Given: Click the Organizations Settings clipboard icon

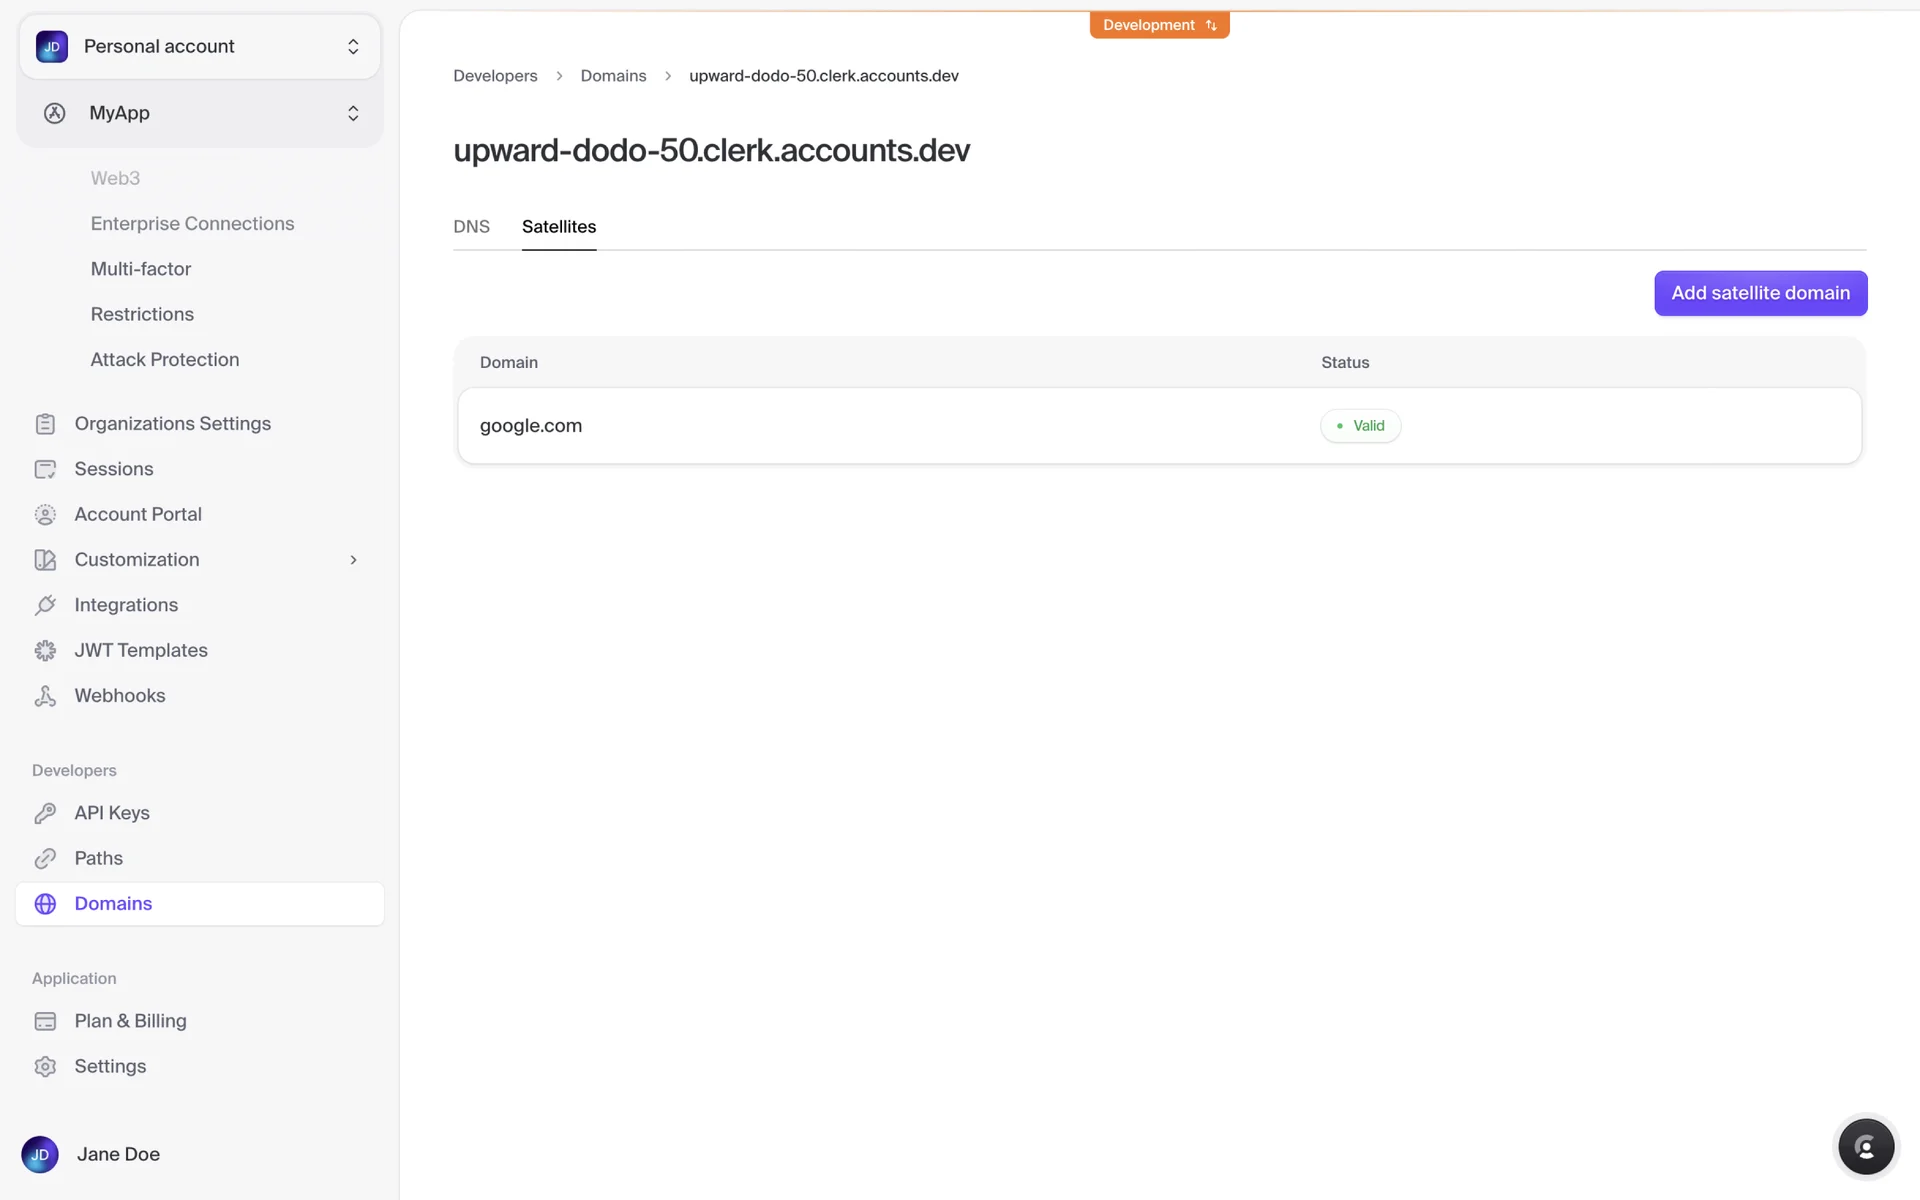Looking at the screenshot, I should [45, 424].
